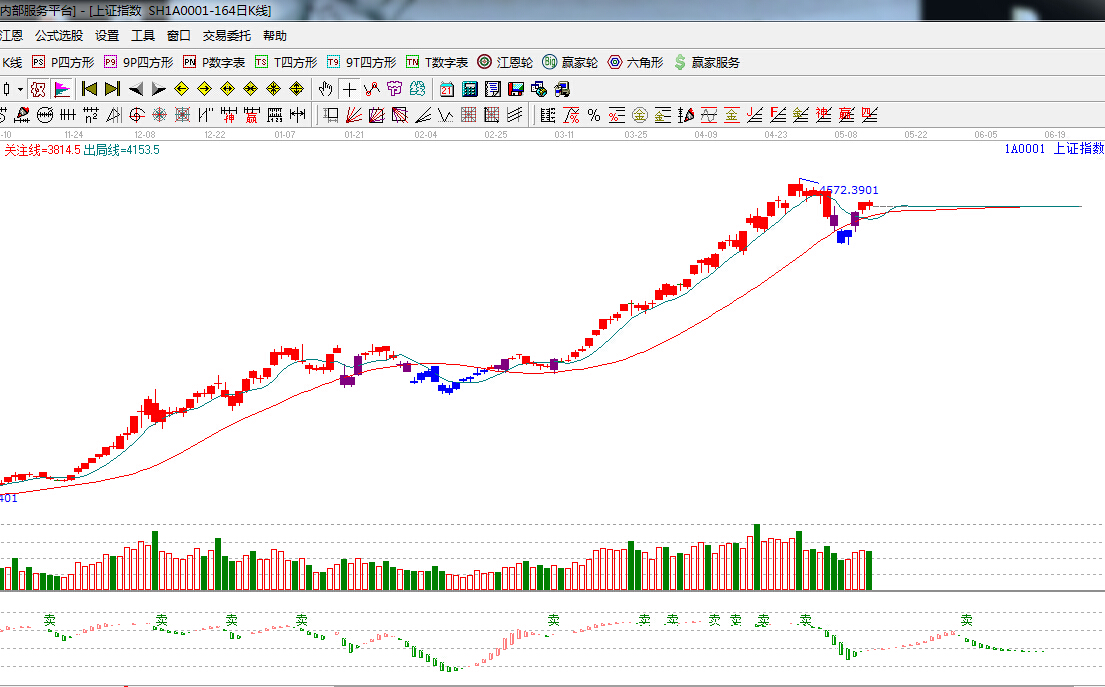Jump to first bar with skip-start arrow
This screenshot has height=687, width=1105.
pos(89,89)
